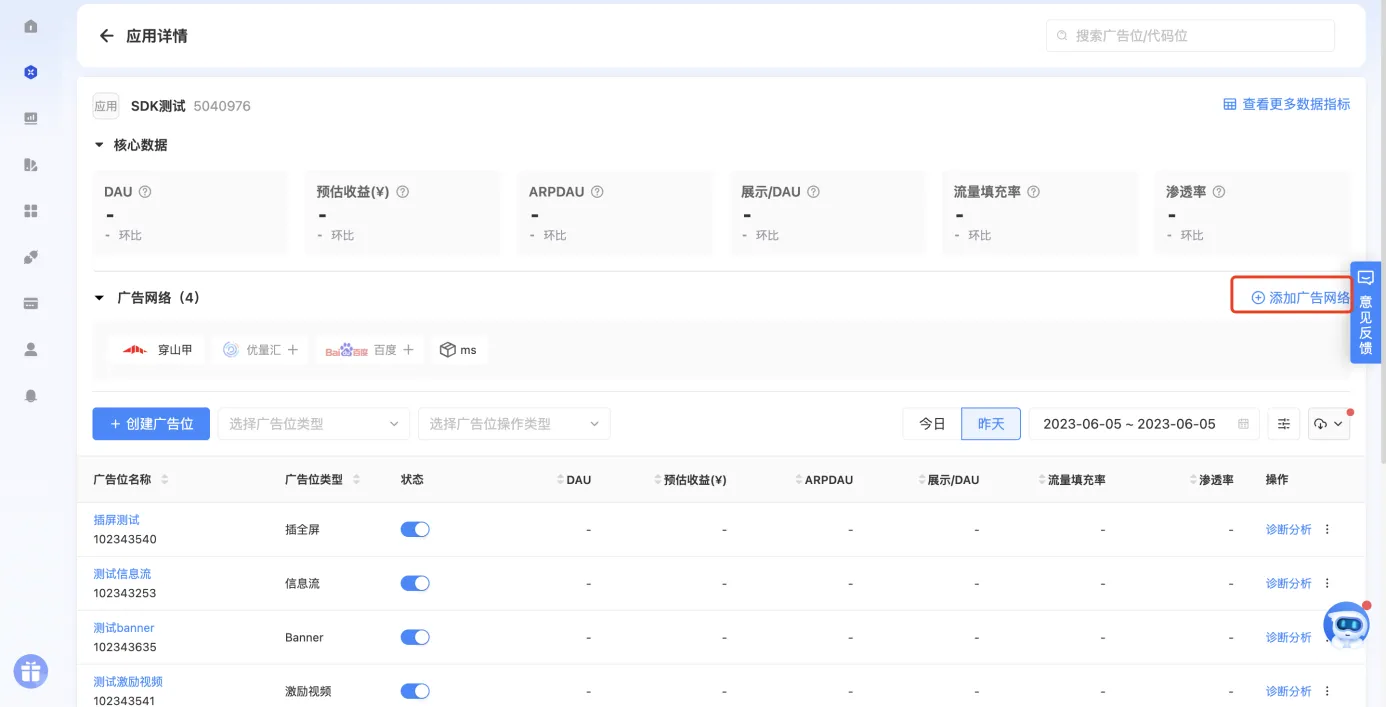Viewport: 1386px width, 707px height.
Task: Select the 百度 ad network
Action: click(370, 350)
